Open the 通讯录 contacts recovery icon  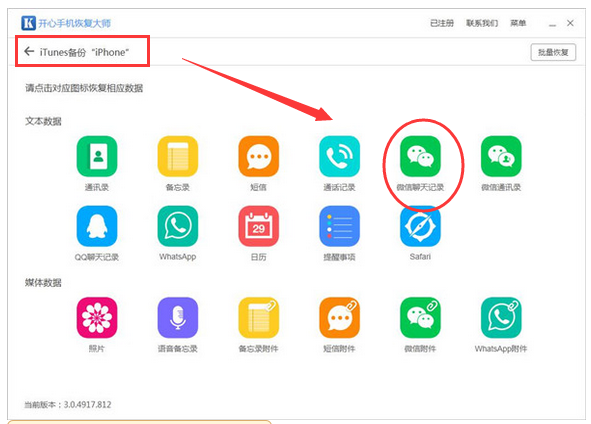97,156
